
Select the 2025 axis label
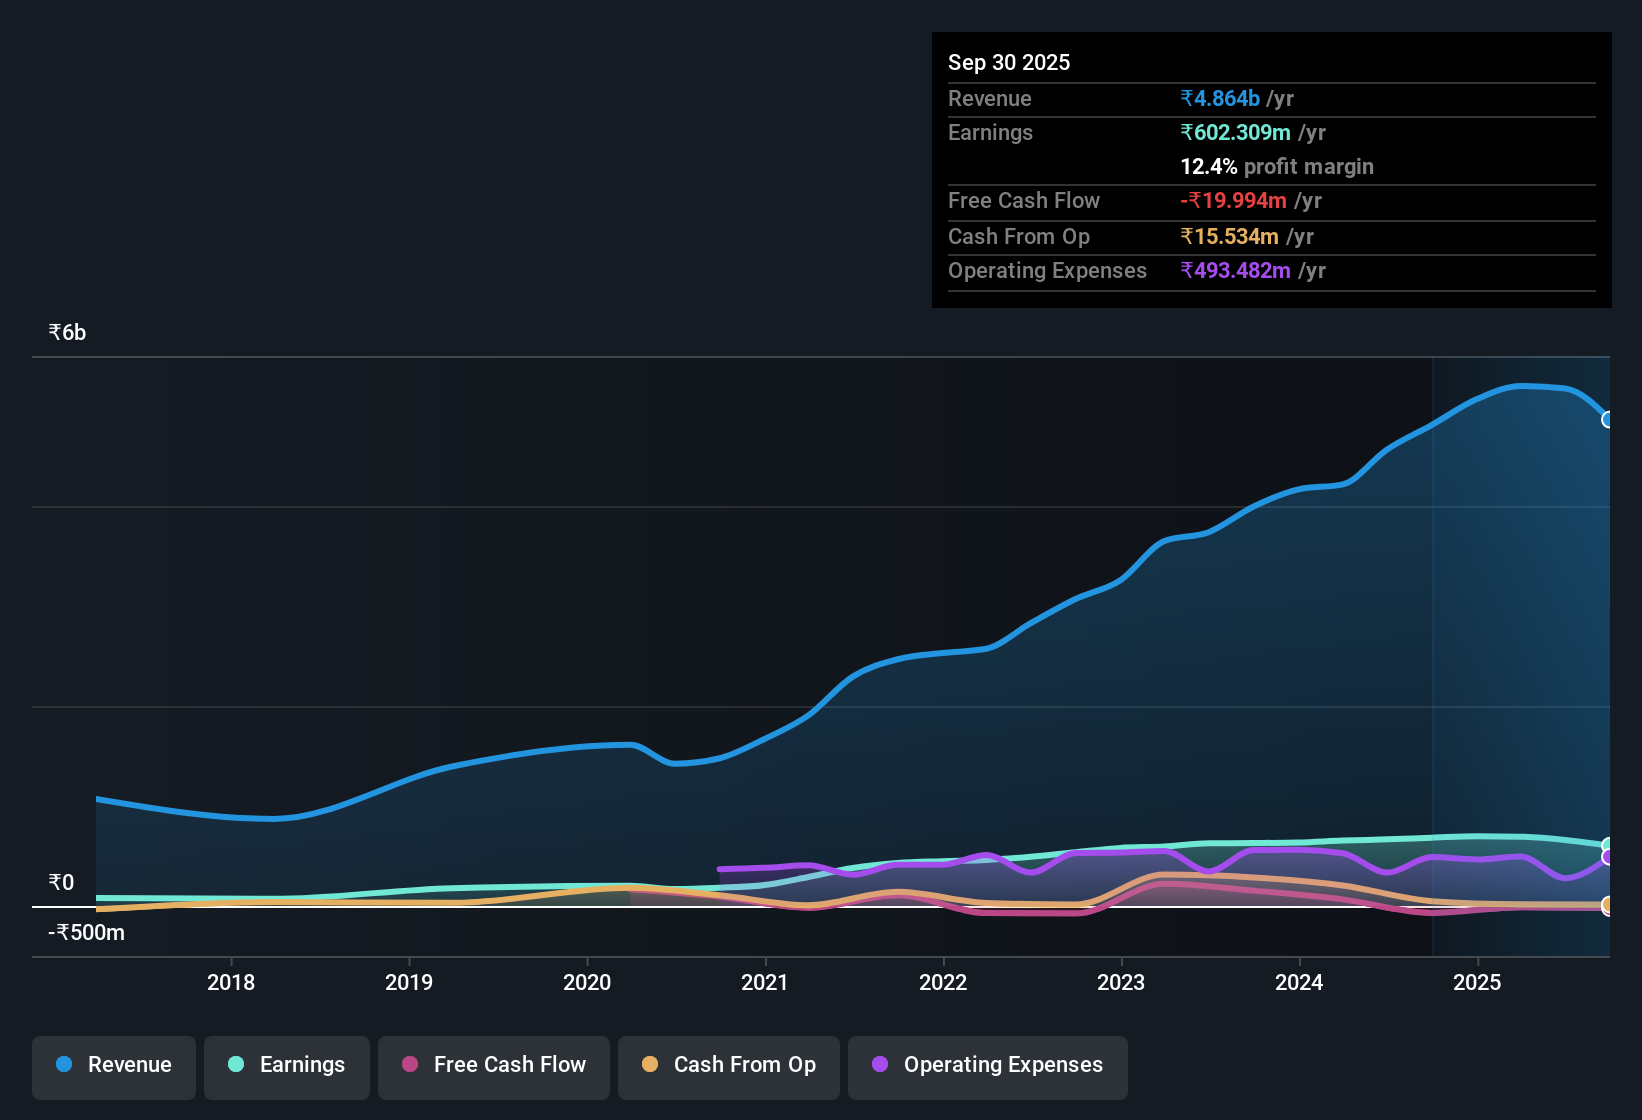tap(1478, 983)
